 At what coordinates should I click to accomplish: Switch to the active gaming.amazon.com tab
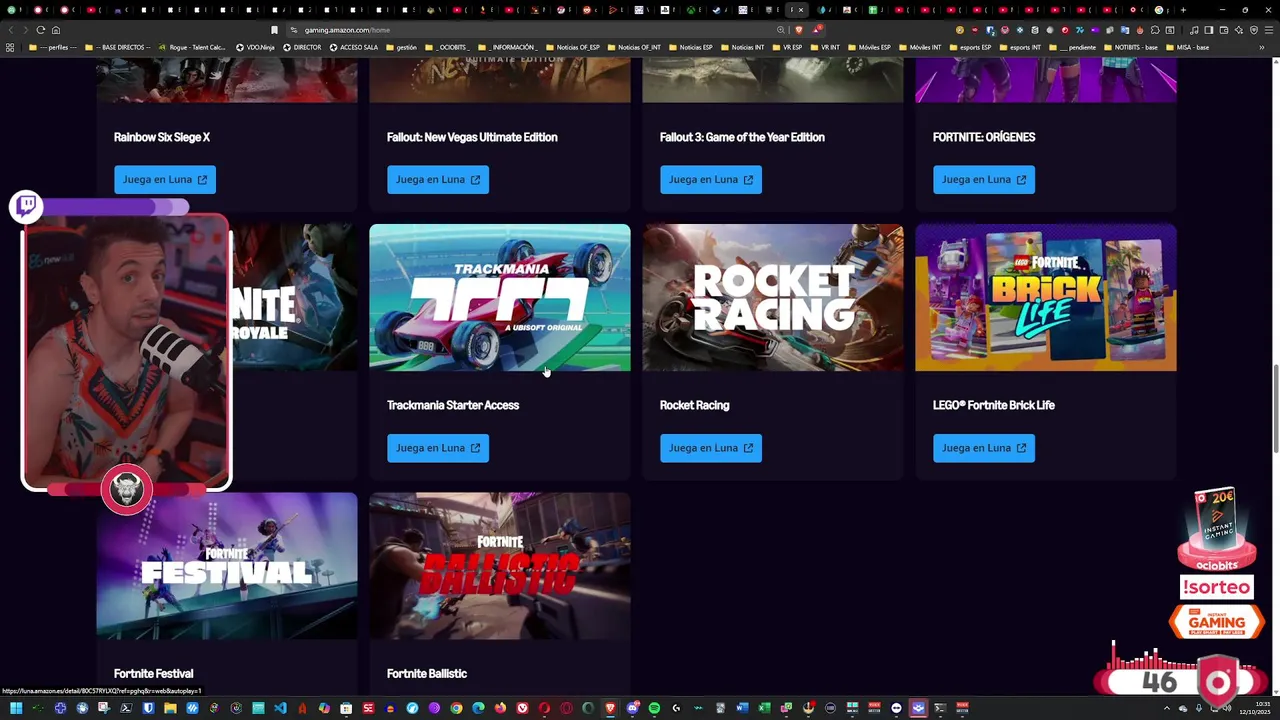796,10
